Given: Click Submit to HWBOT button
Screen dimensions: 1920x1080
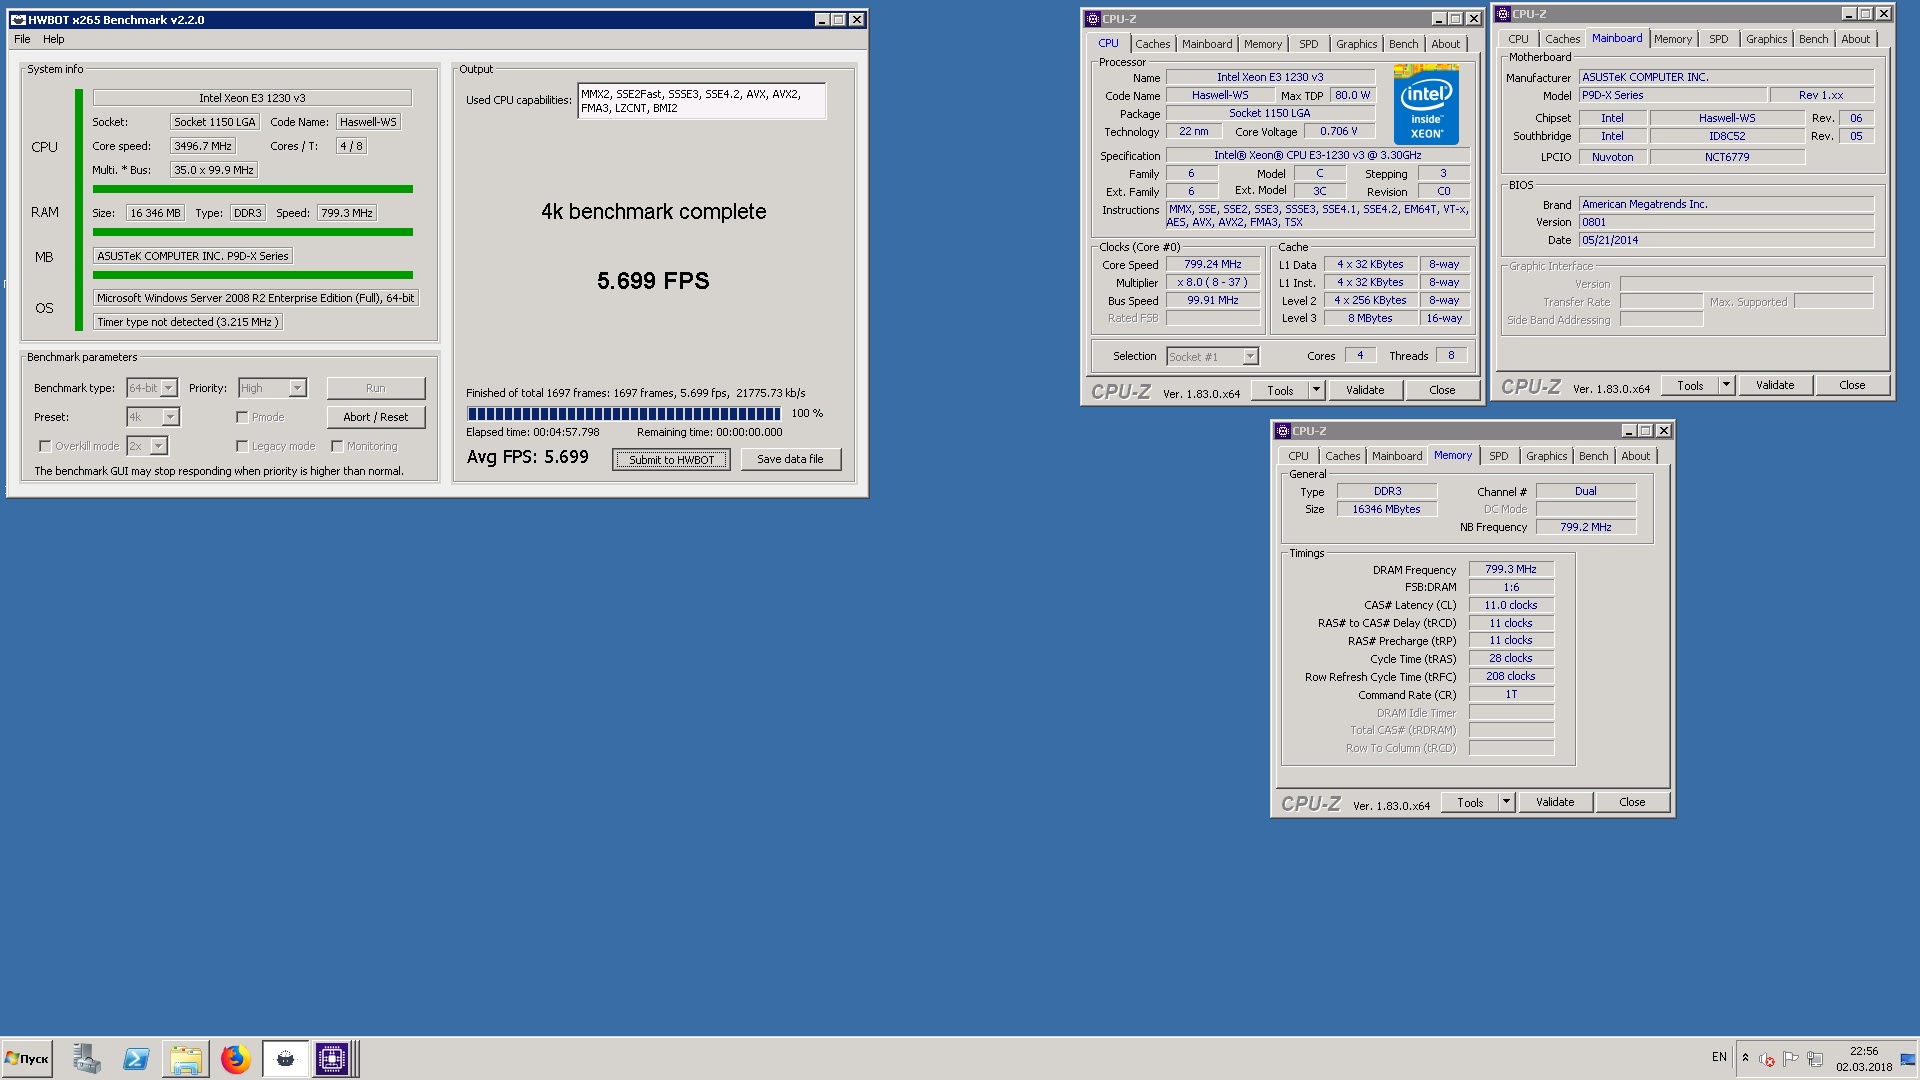Looking at the screenshot, I should [671, 460].
